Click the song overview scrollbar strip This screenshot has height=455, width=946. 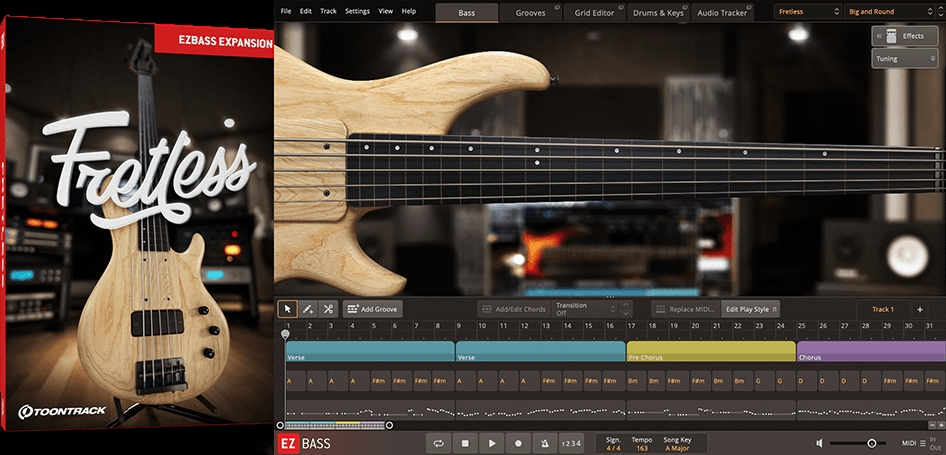pos(335,425)
